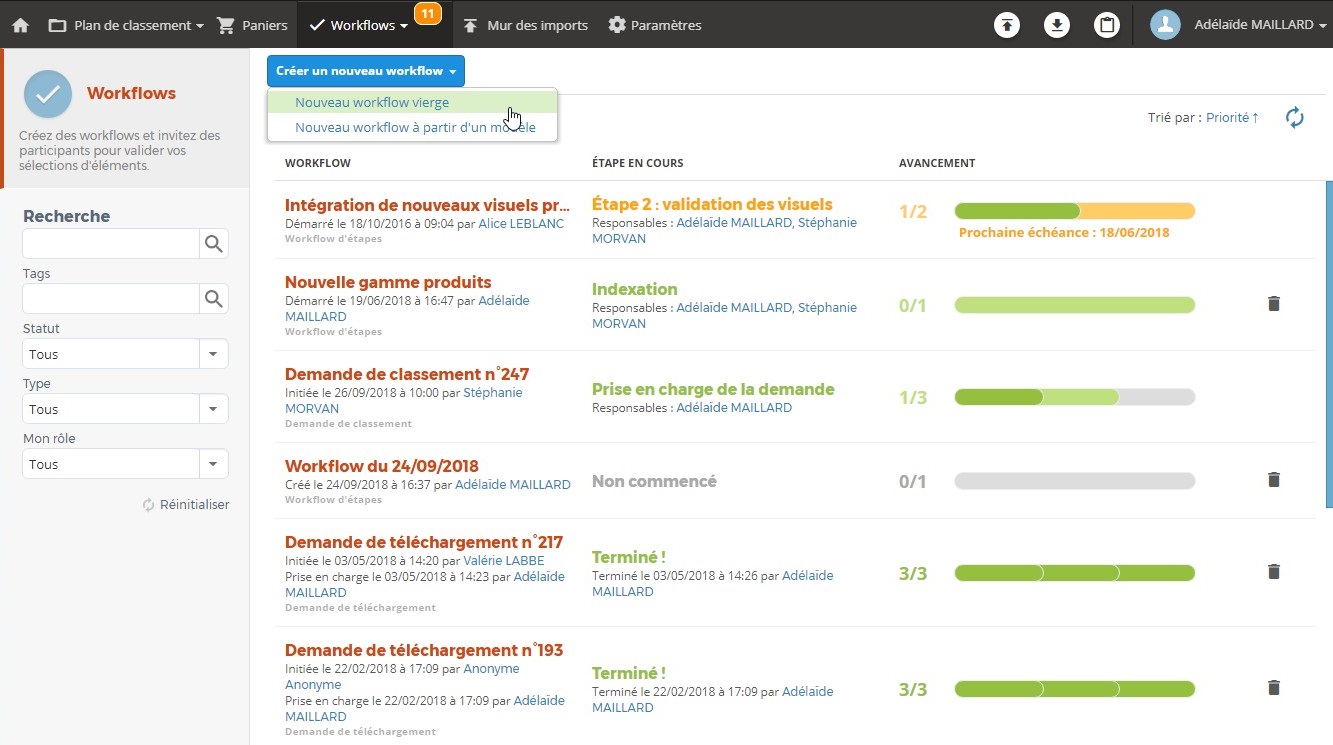Click Alice LEBLANC user link
1333x745 pixels.
[x=521, y=224]
